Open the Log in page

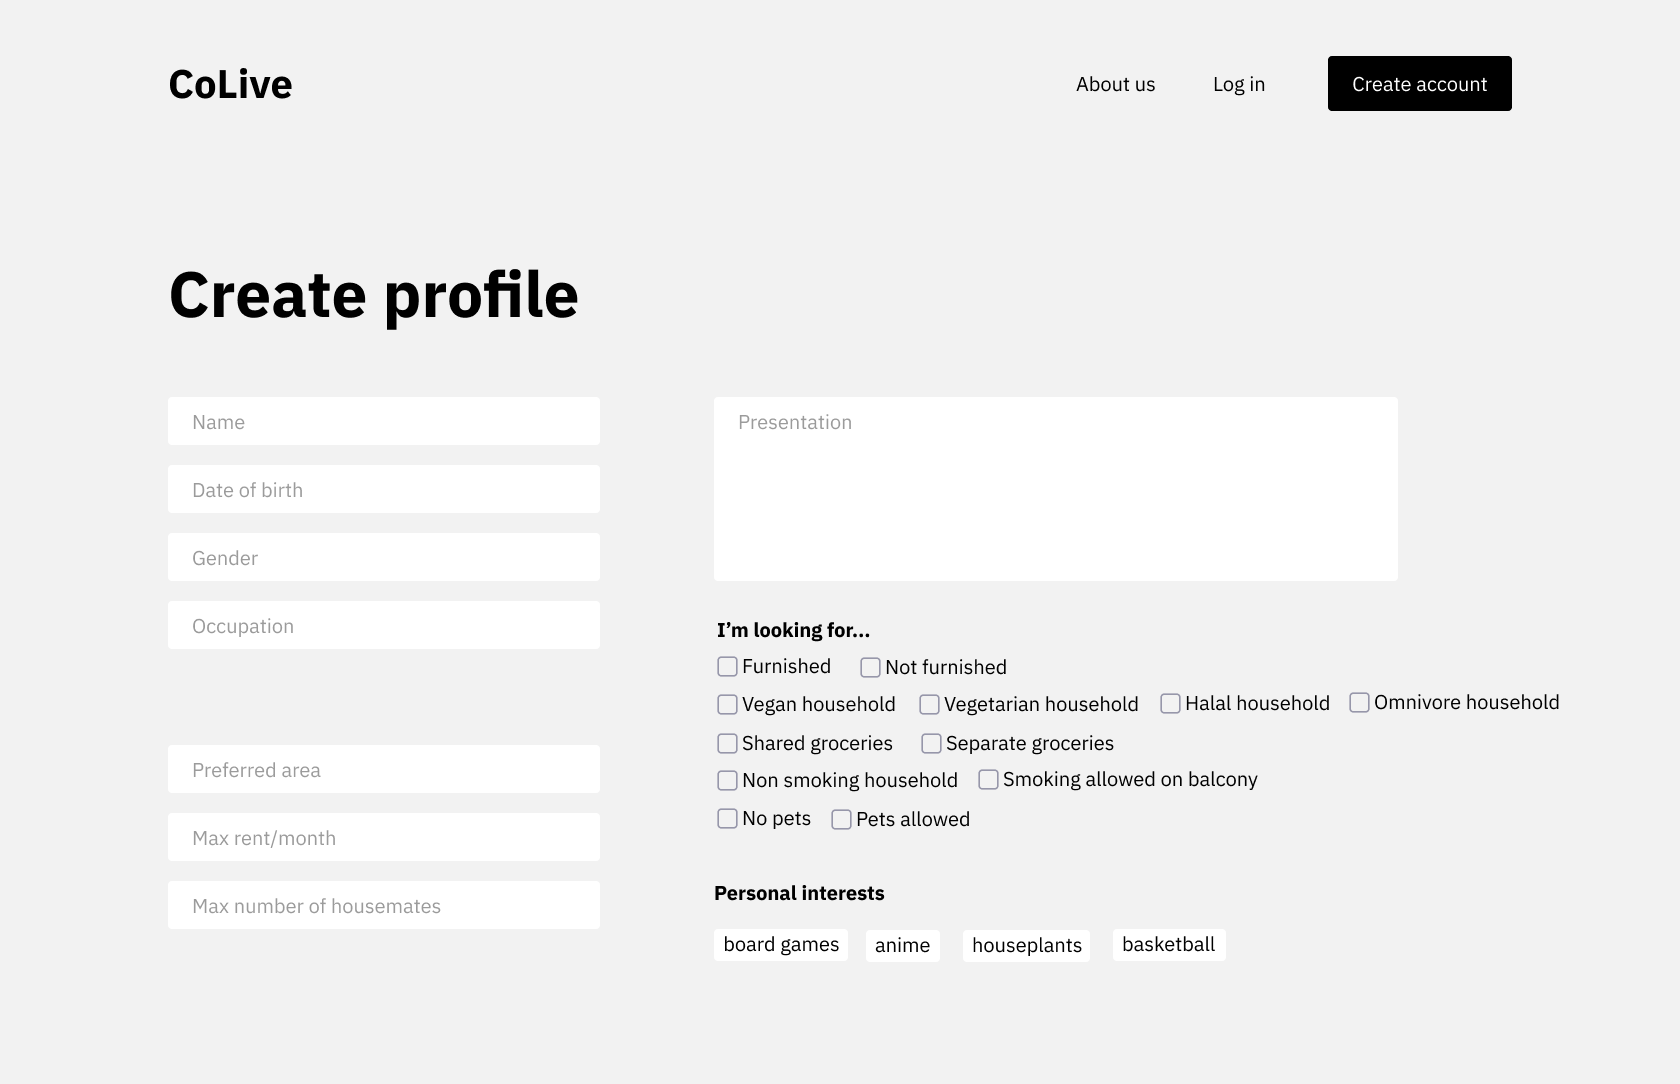1238,84
